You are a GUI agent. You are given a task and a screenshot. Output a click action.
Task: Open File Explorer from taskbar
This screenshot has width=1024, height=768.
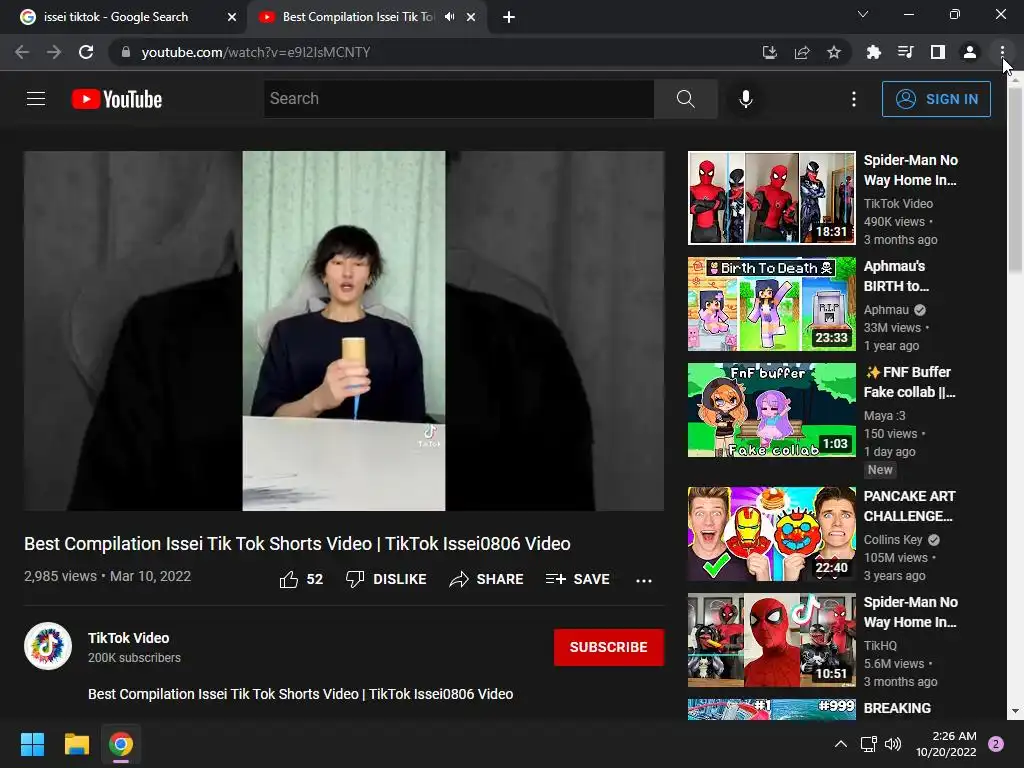pos(76,744)
